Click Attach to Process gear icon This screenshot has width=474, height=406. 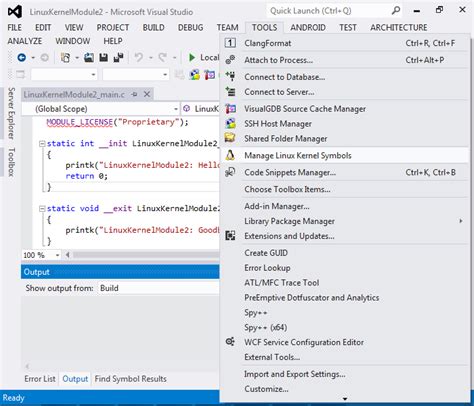tap(230, 60)
